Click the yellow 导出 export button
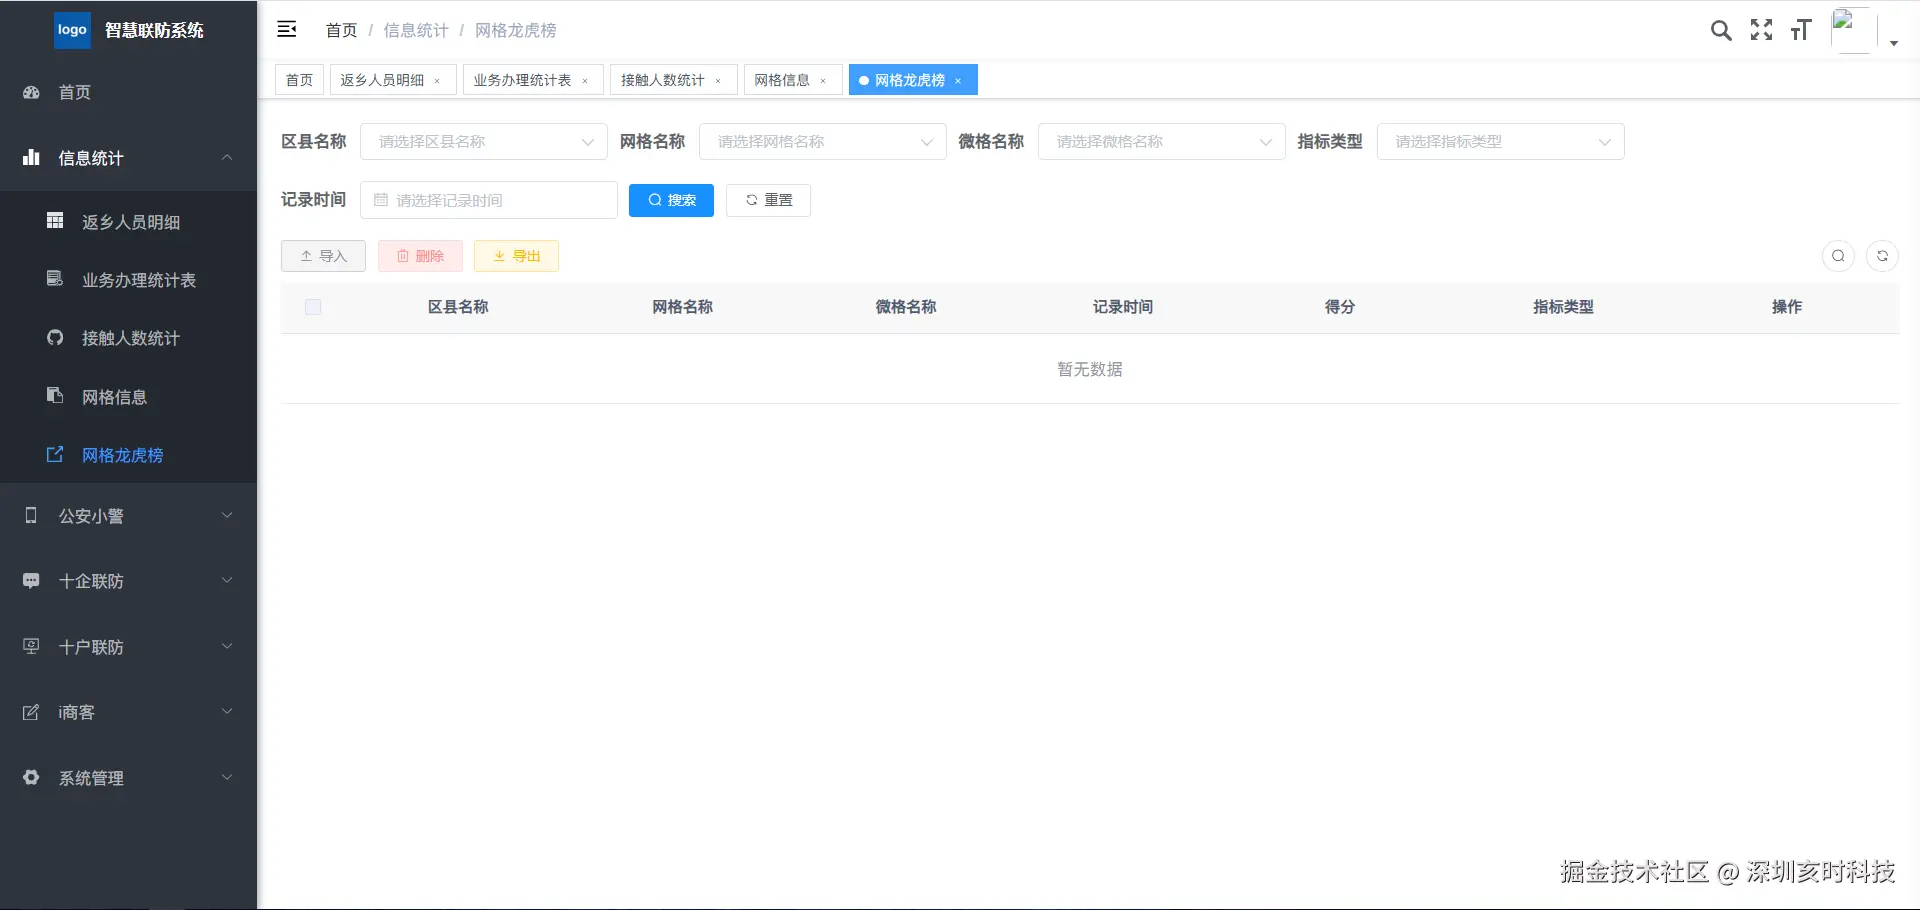 tap(516, 256)
